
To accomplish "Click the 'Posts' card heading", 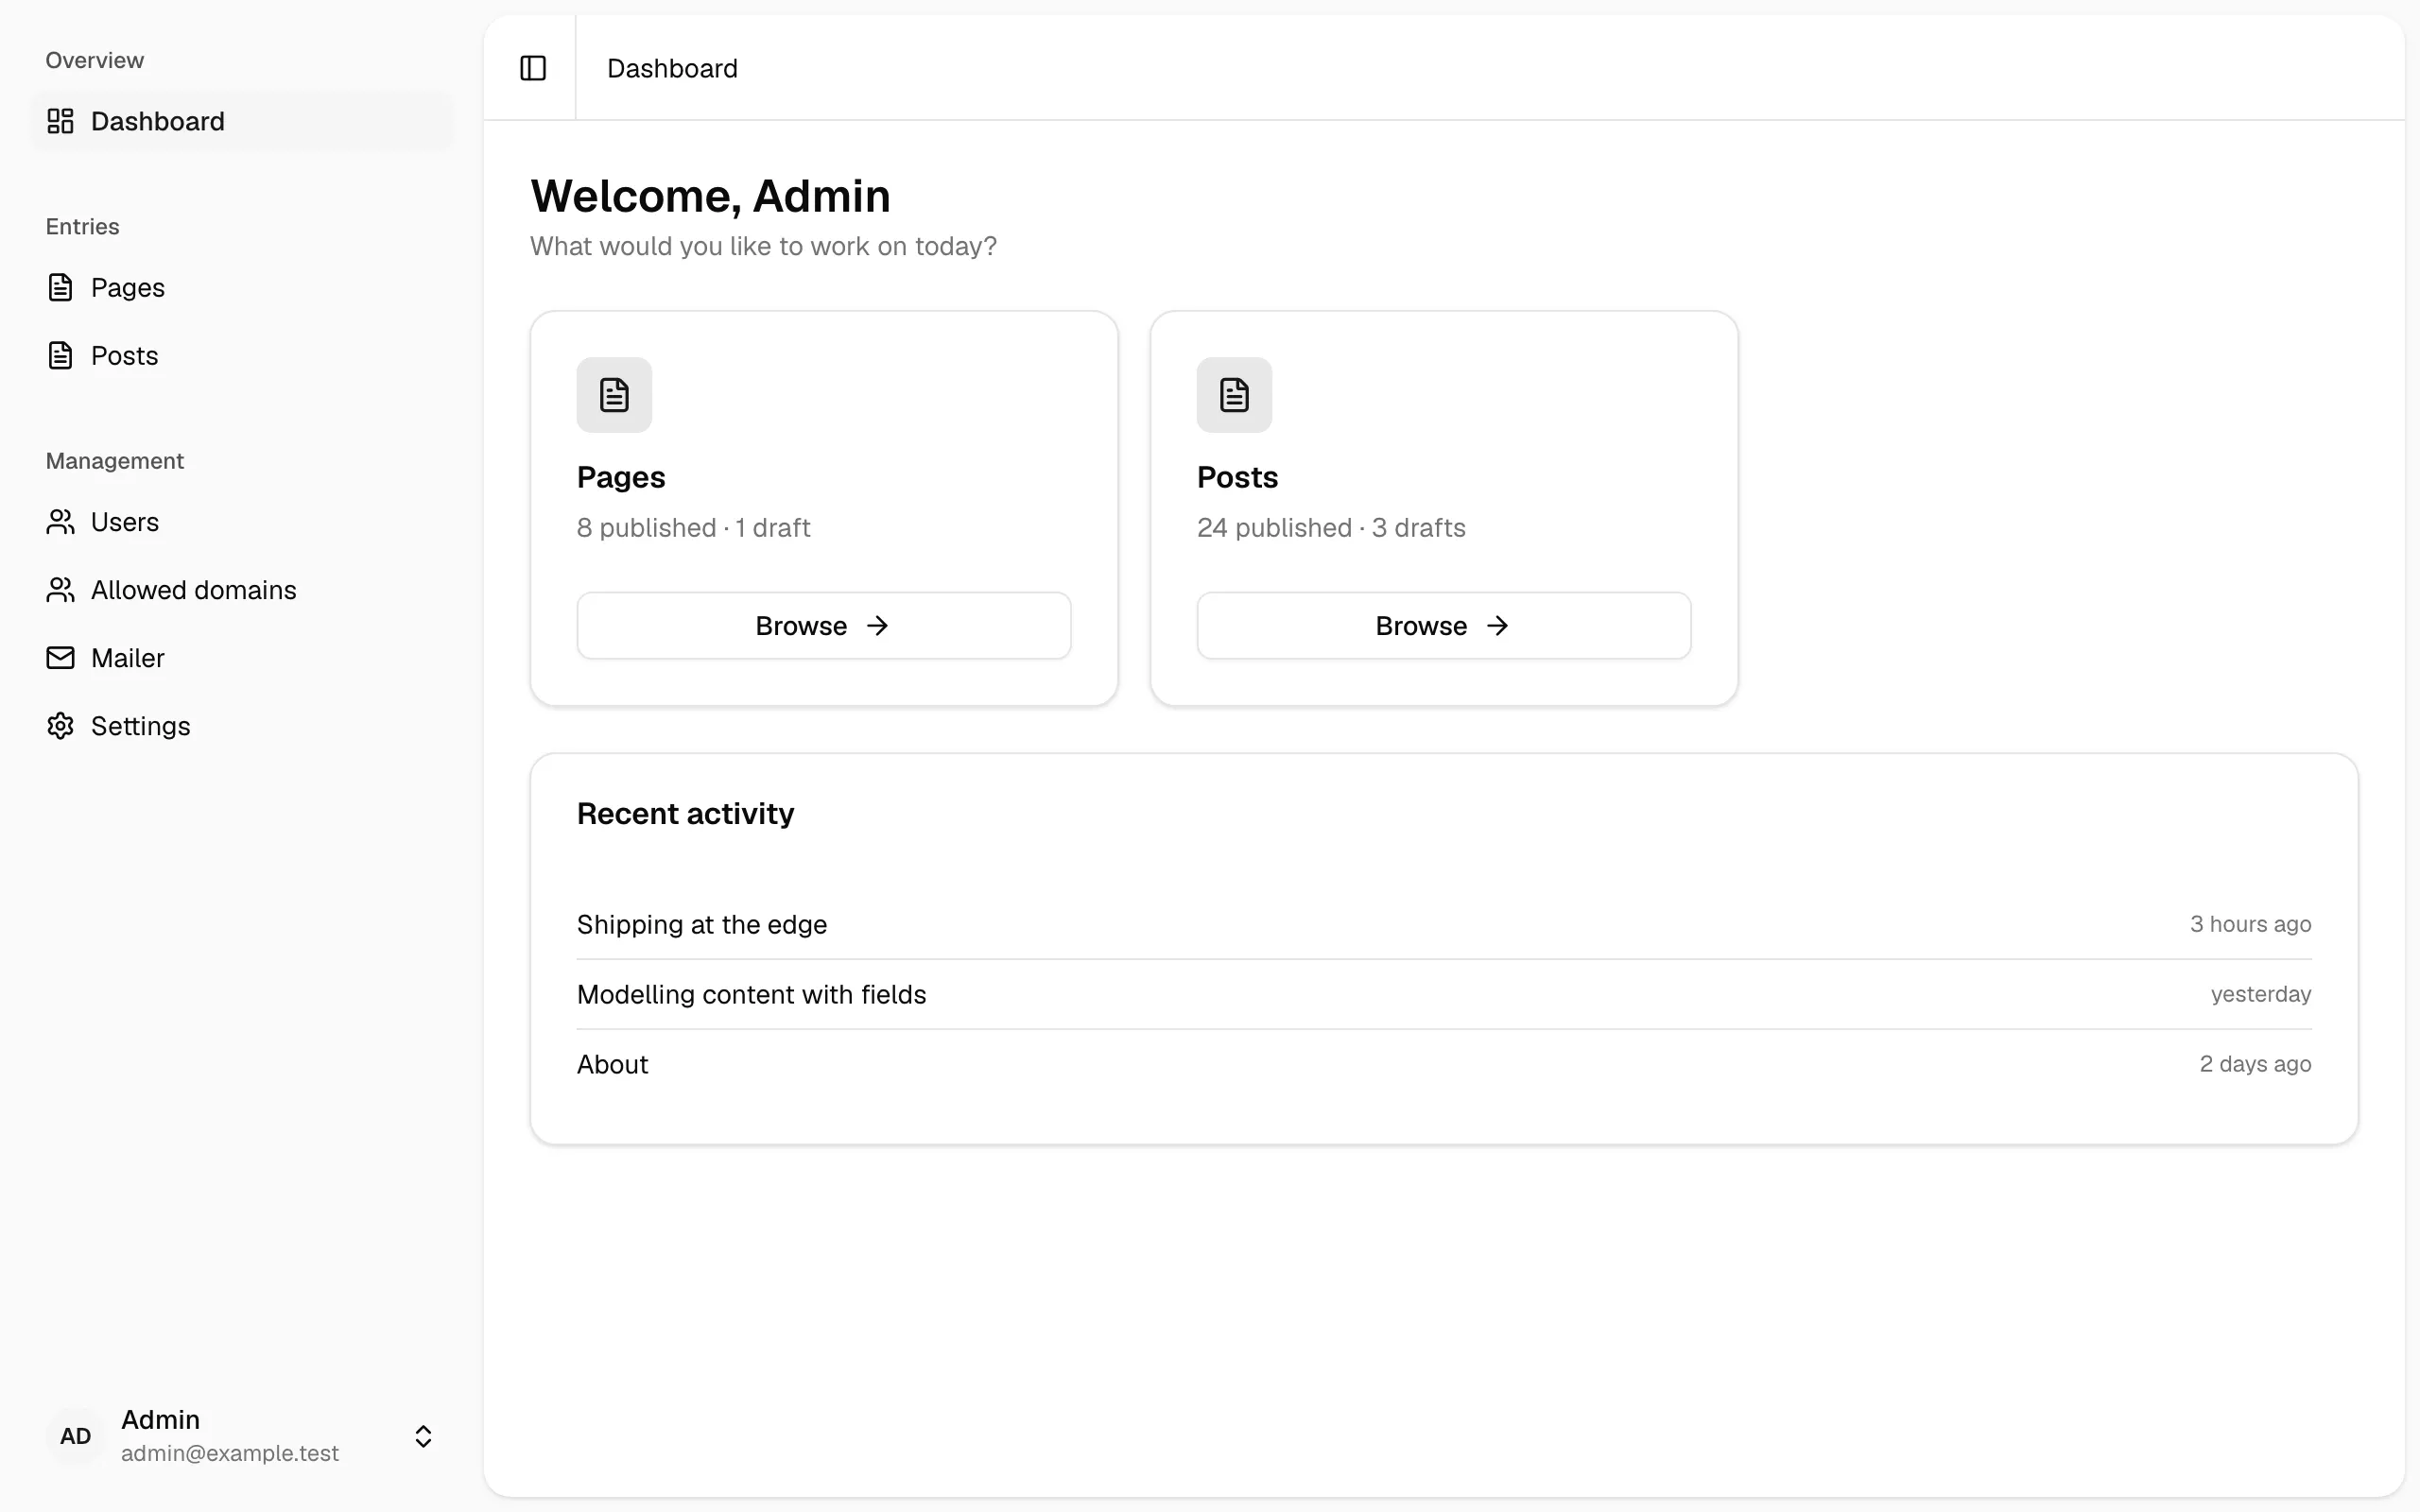I will [x=1237, y=478].
